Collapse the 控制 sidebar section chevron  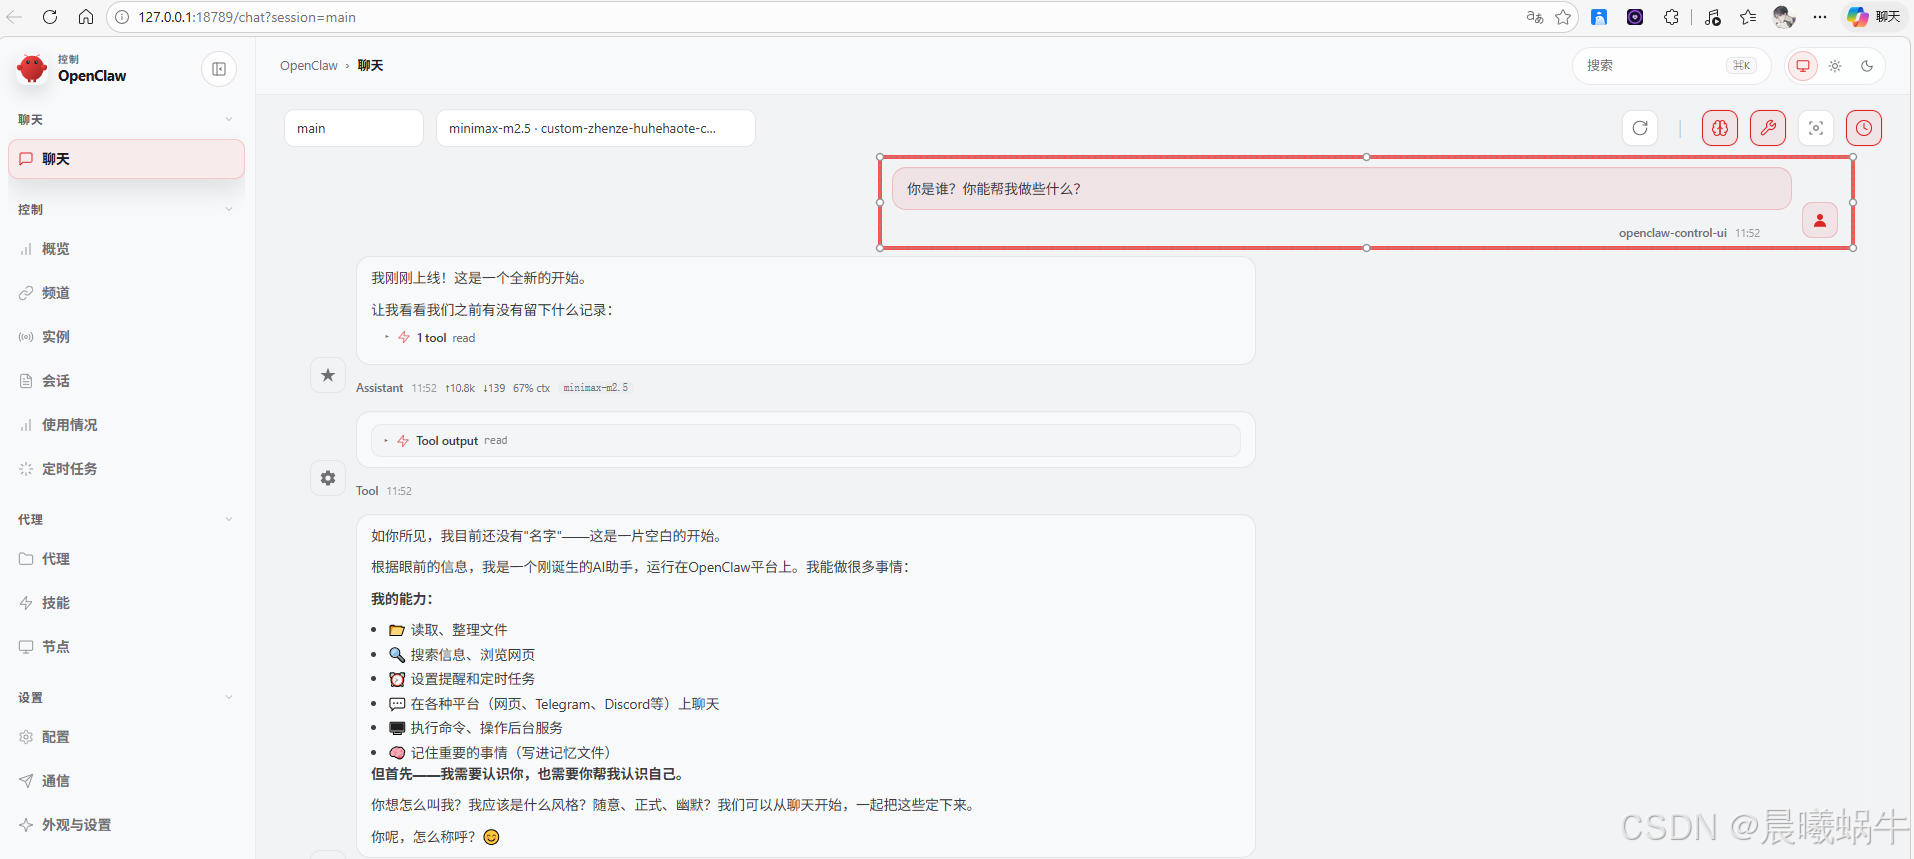point(229,210)
